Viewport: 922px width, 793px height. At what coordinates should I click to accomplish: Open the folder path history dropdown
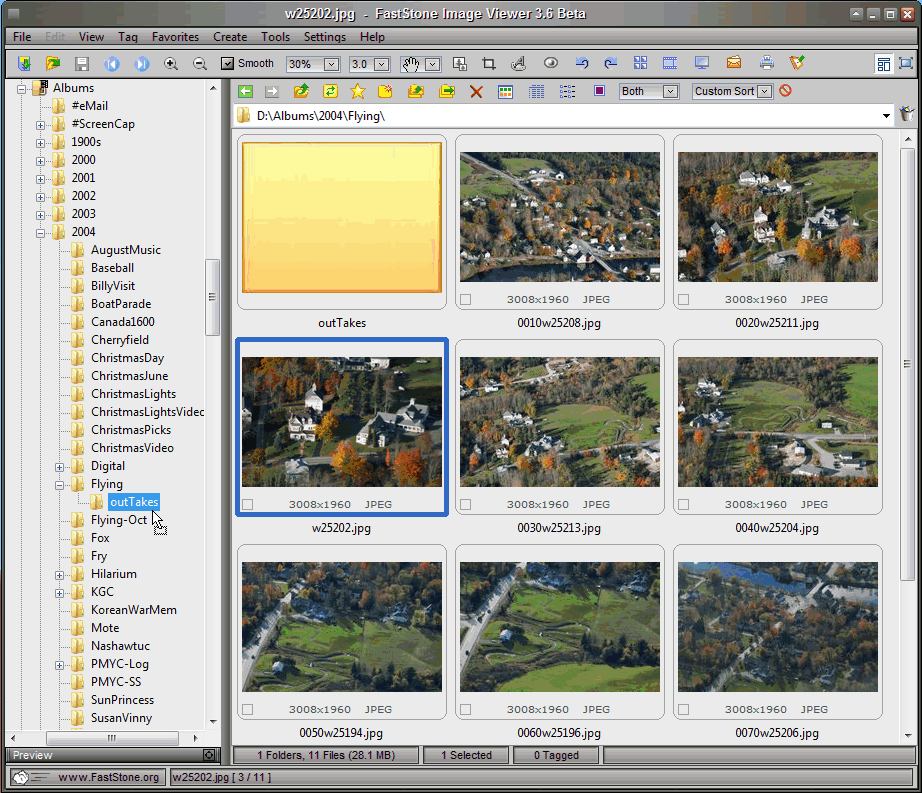886,116
